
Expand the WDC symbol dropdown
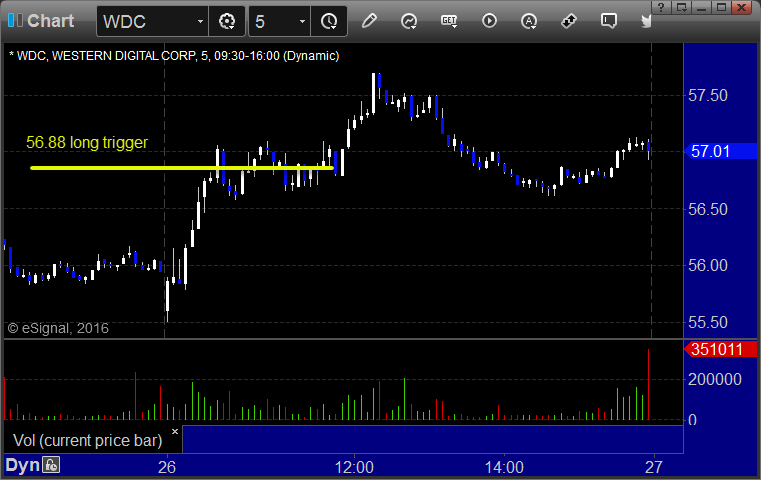[x=200, y=22]
